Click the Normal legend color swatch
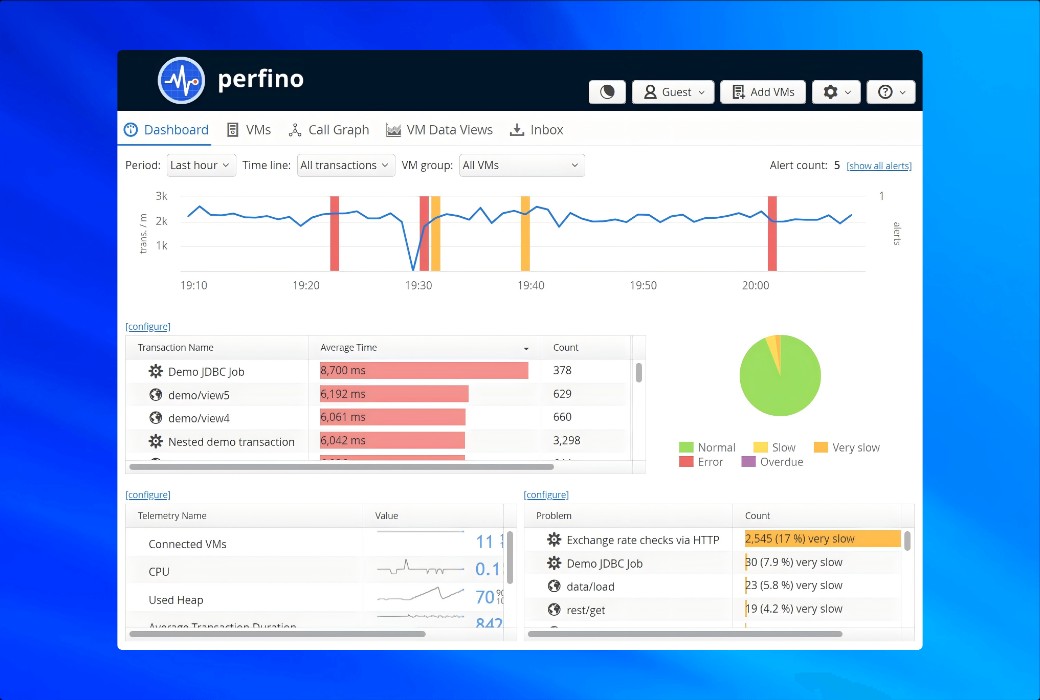The height and width of the screenshot is (700, 1040). click(686, 447)
